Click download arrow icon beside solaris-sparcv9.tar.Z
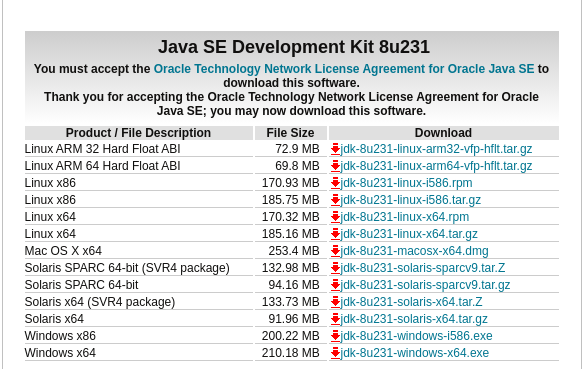The width and height of the screenshot is (585, 369). point(335,268)
